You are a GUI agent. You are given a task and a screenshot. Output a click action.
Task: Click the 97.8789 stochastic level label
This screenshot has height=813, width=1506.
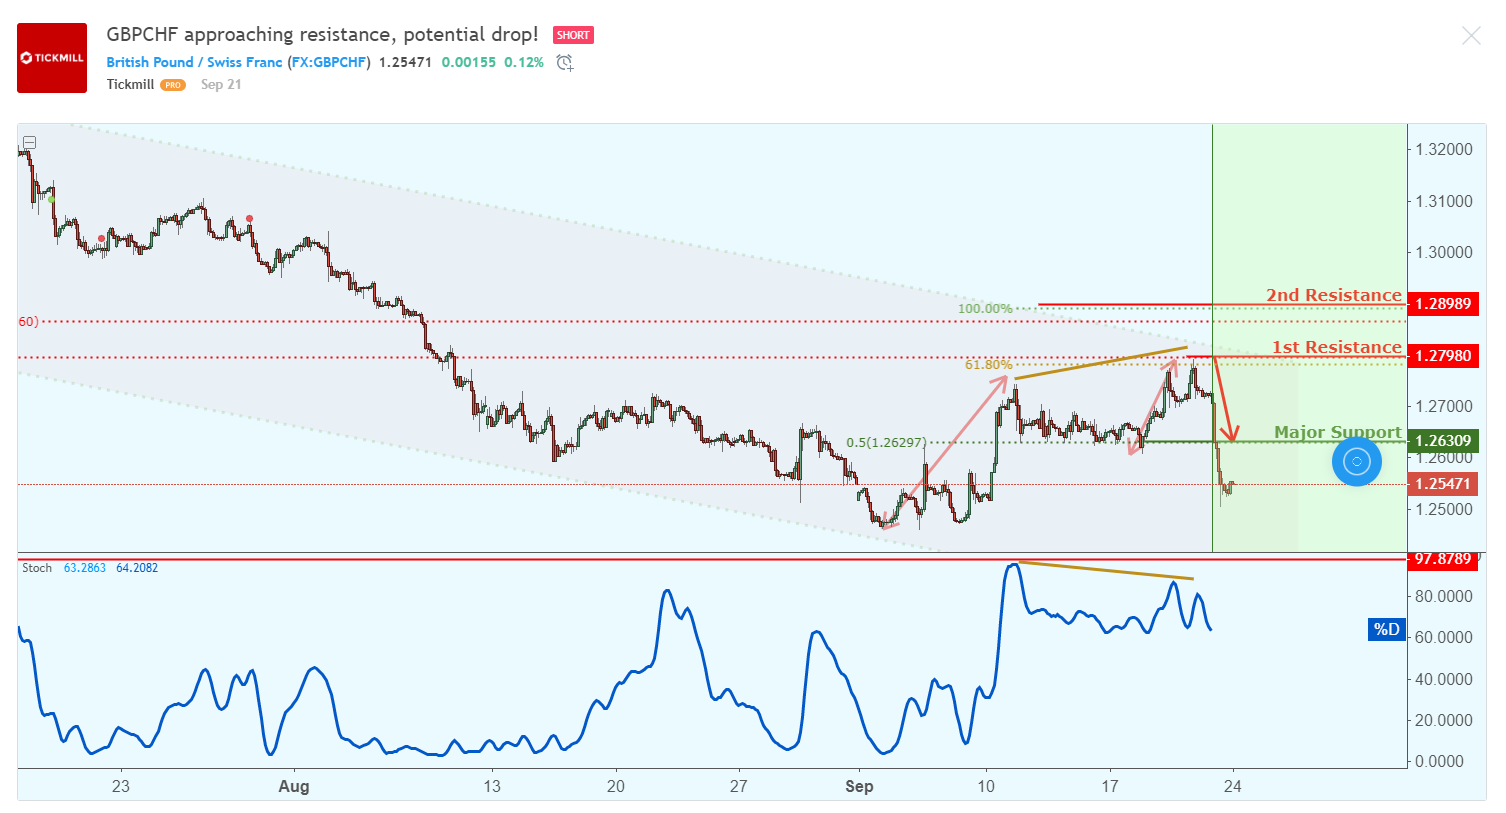click(1443, 559)
